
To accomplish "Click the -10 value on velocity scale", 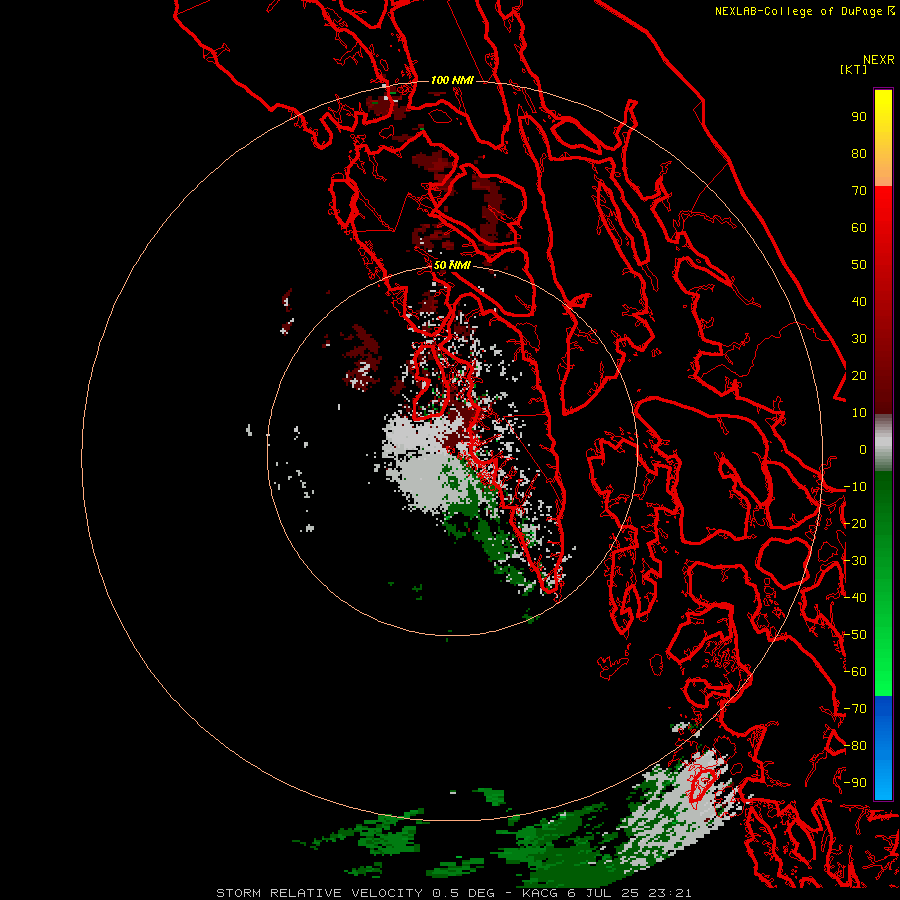I will point(855,487).
